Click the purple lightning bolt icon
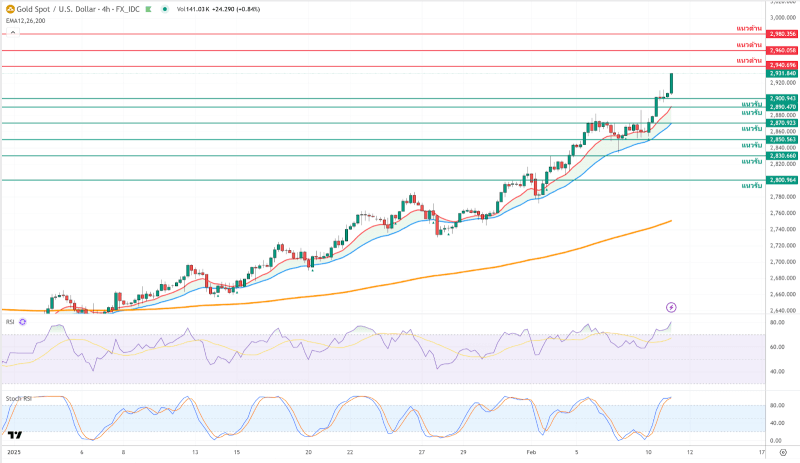This screenshot has width=800, height=463. 671,306
